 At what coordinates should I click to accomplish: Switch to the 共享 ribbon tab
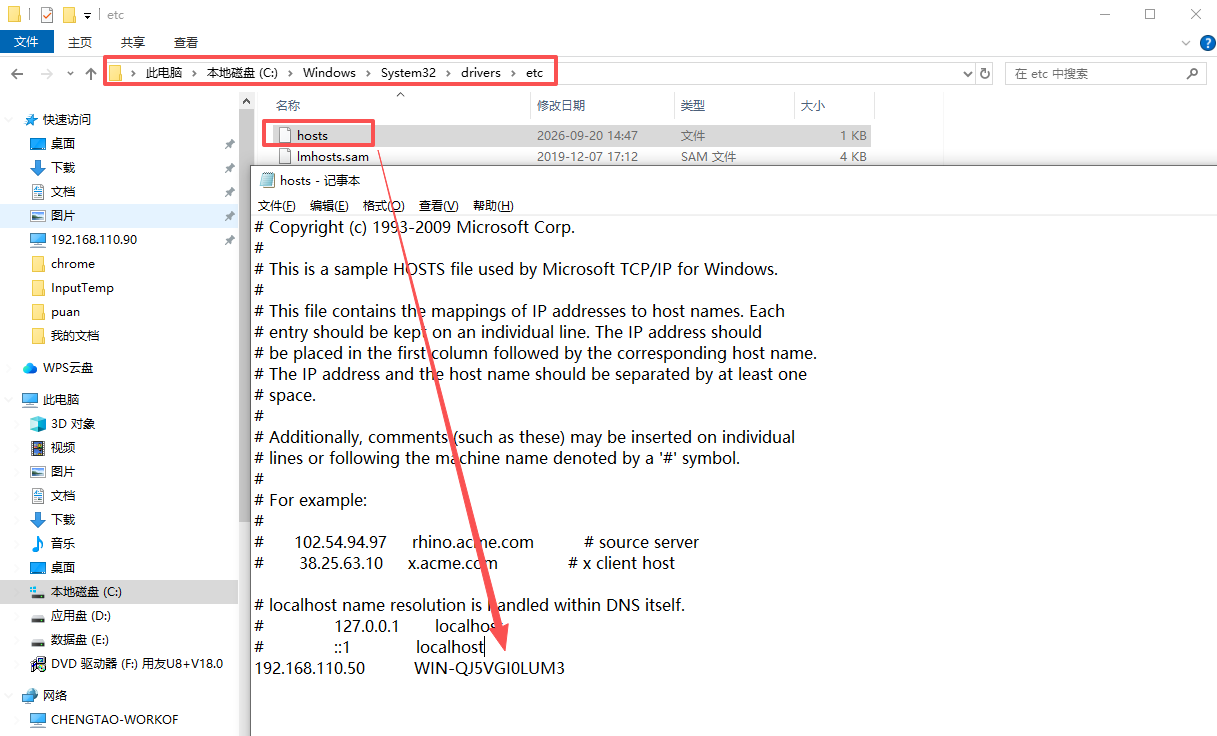(x=133, y=42)
